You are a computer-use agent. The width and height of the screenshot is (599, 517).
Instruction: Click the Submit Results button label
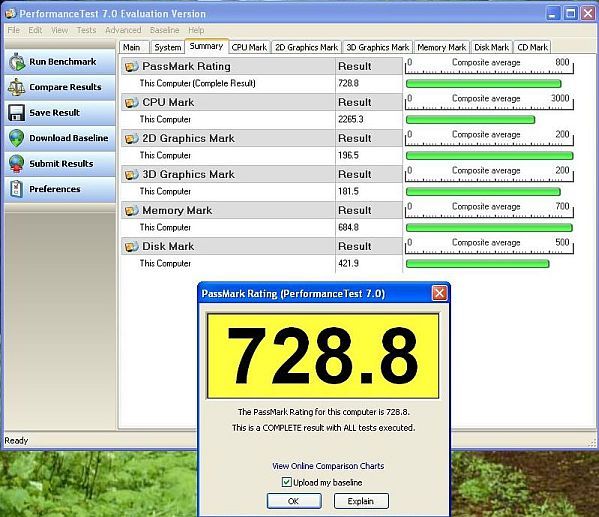point(61,164)
